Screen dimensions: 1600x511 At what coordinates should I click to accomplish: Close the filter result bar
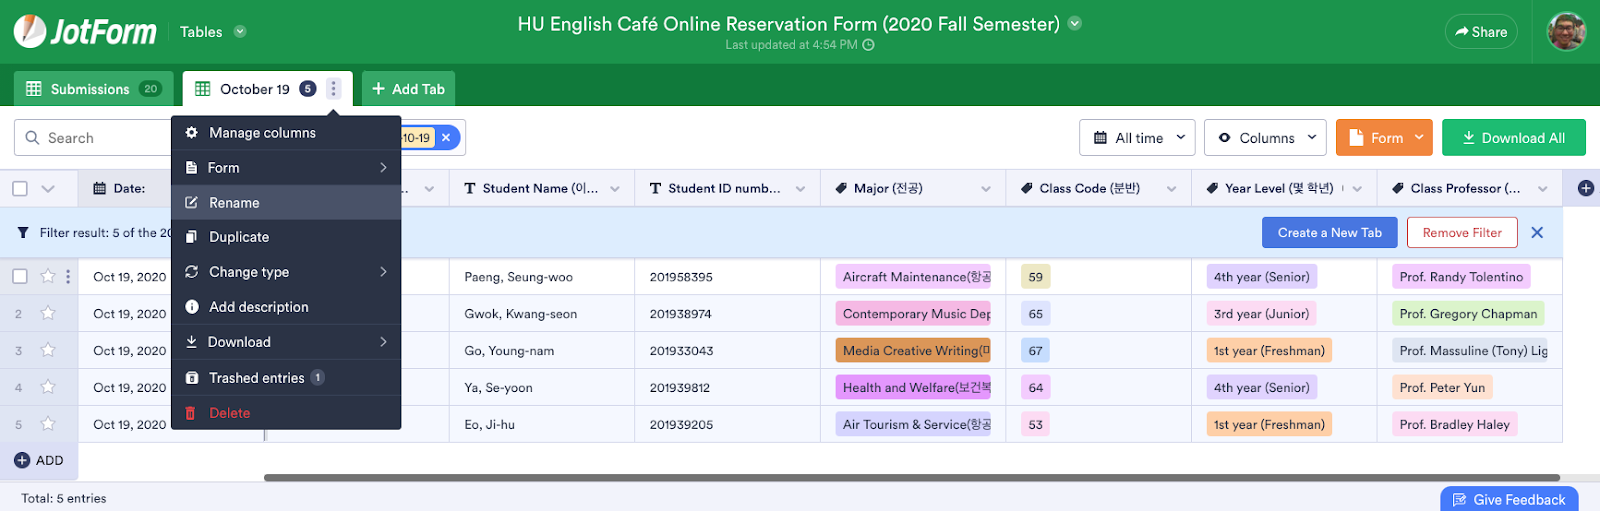coord(1537,233)
